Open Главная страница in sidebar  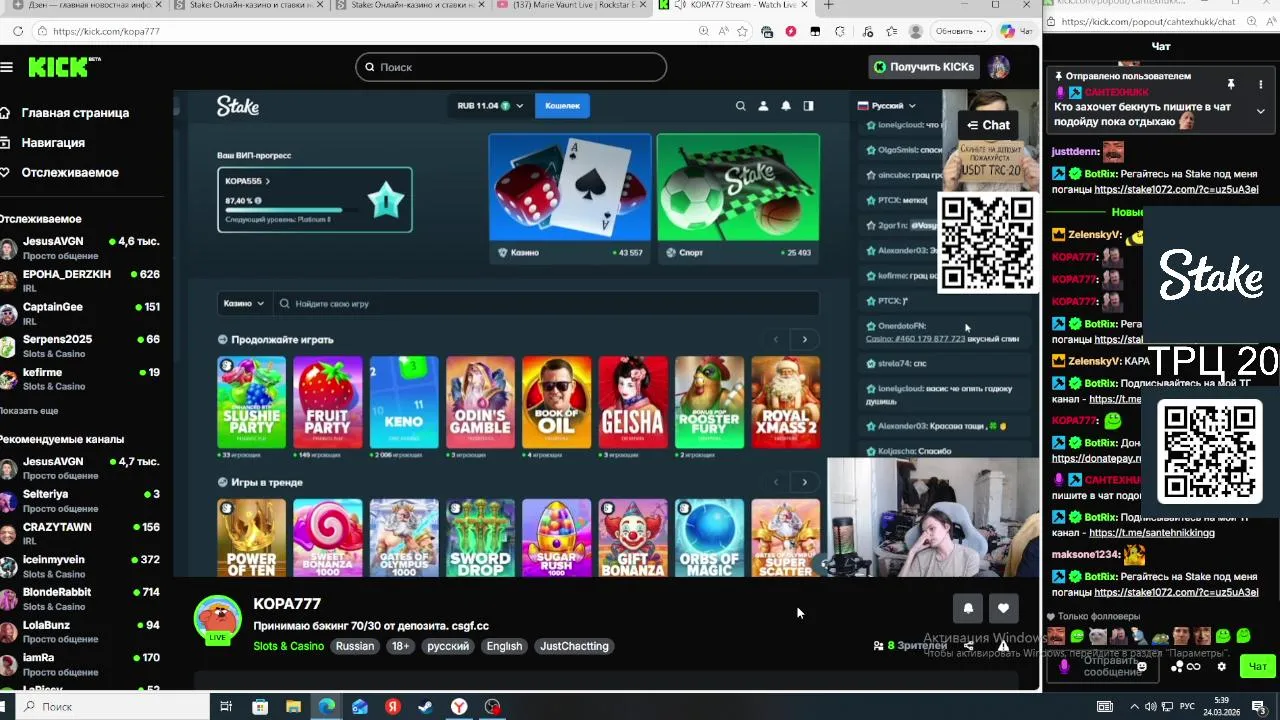(x=65, y=113)
